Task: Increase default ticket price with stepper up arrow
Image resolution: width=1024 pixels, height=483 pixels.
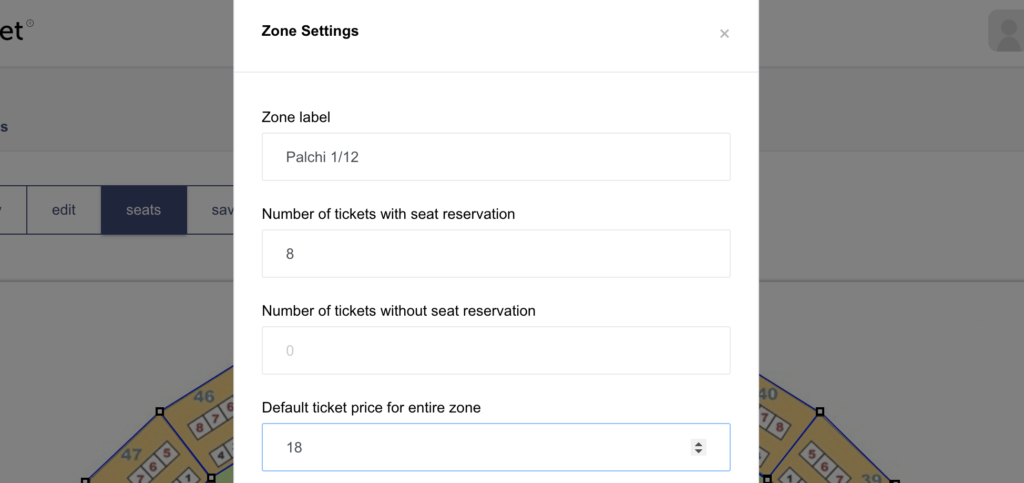Action: point(698,443)
